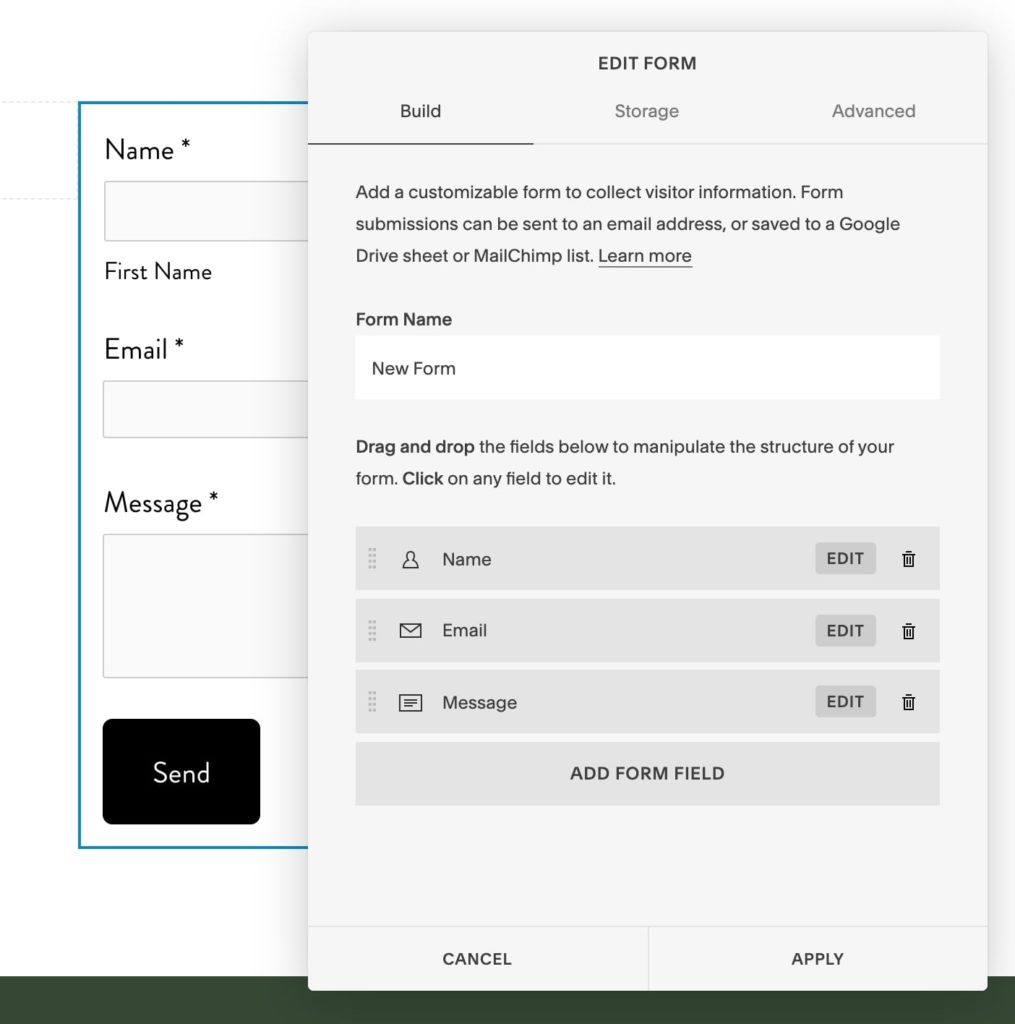
Task: Edit the Message field
Action: [x=845, y=701]
